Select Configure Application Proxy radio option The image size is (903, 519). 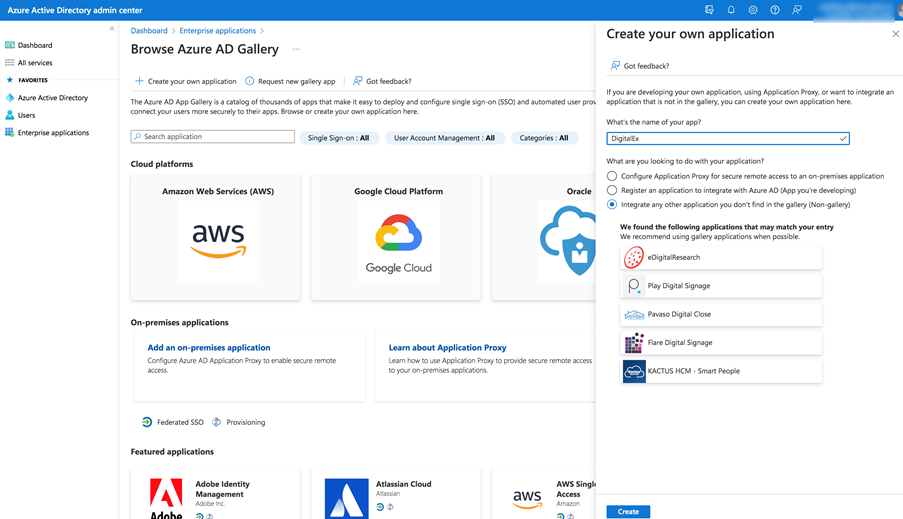coord(612,176)
